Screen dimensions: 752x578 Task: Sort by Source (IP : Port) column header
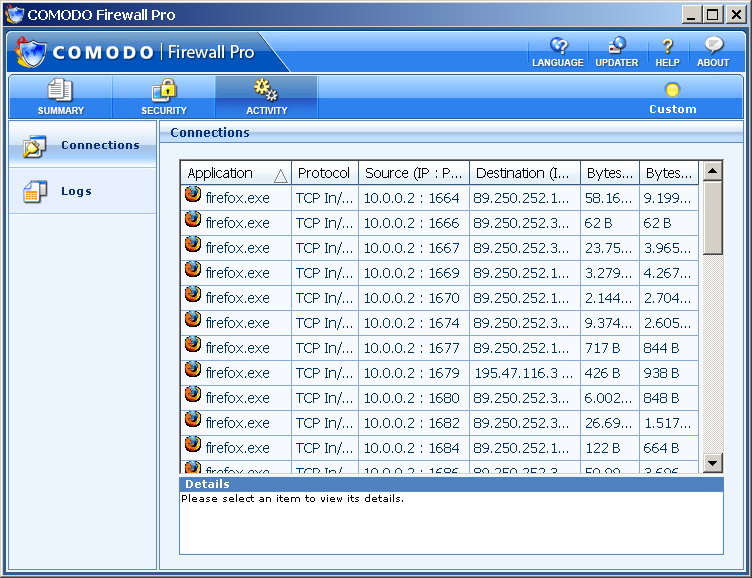click(414, 173)
